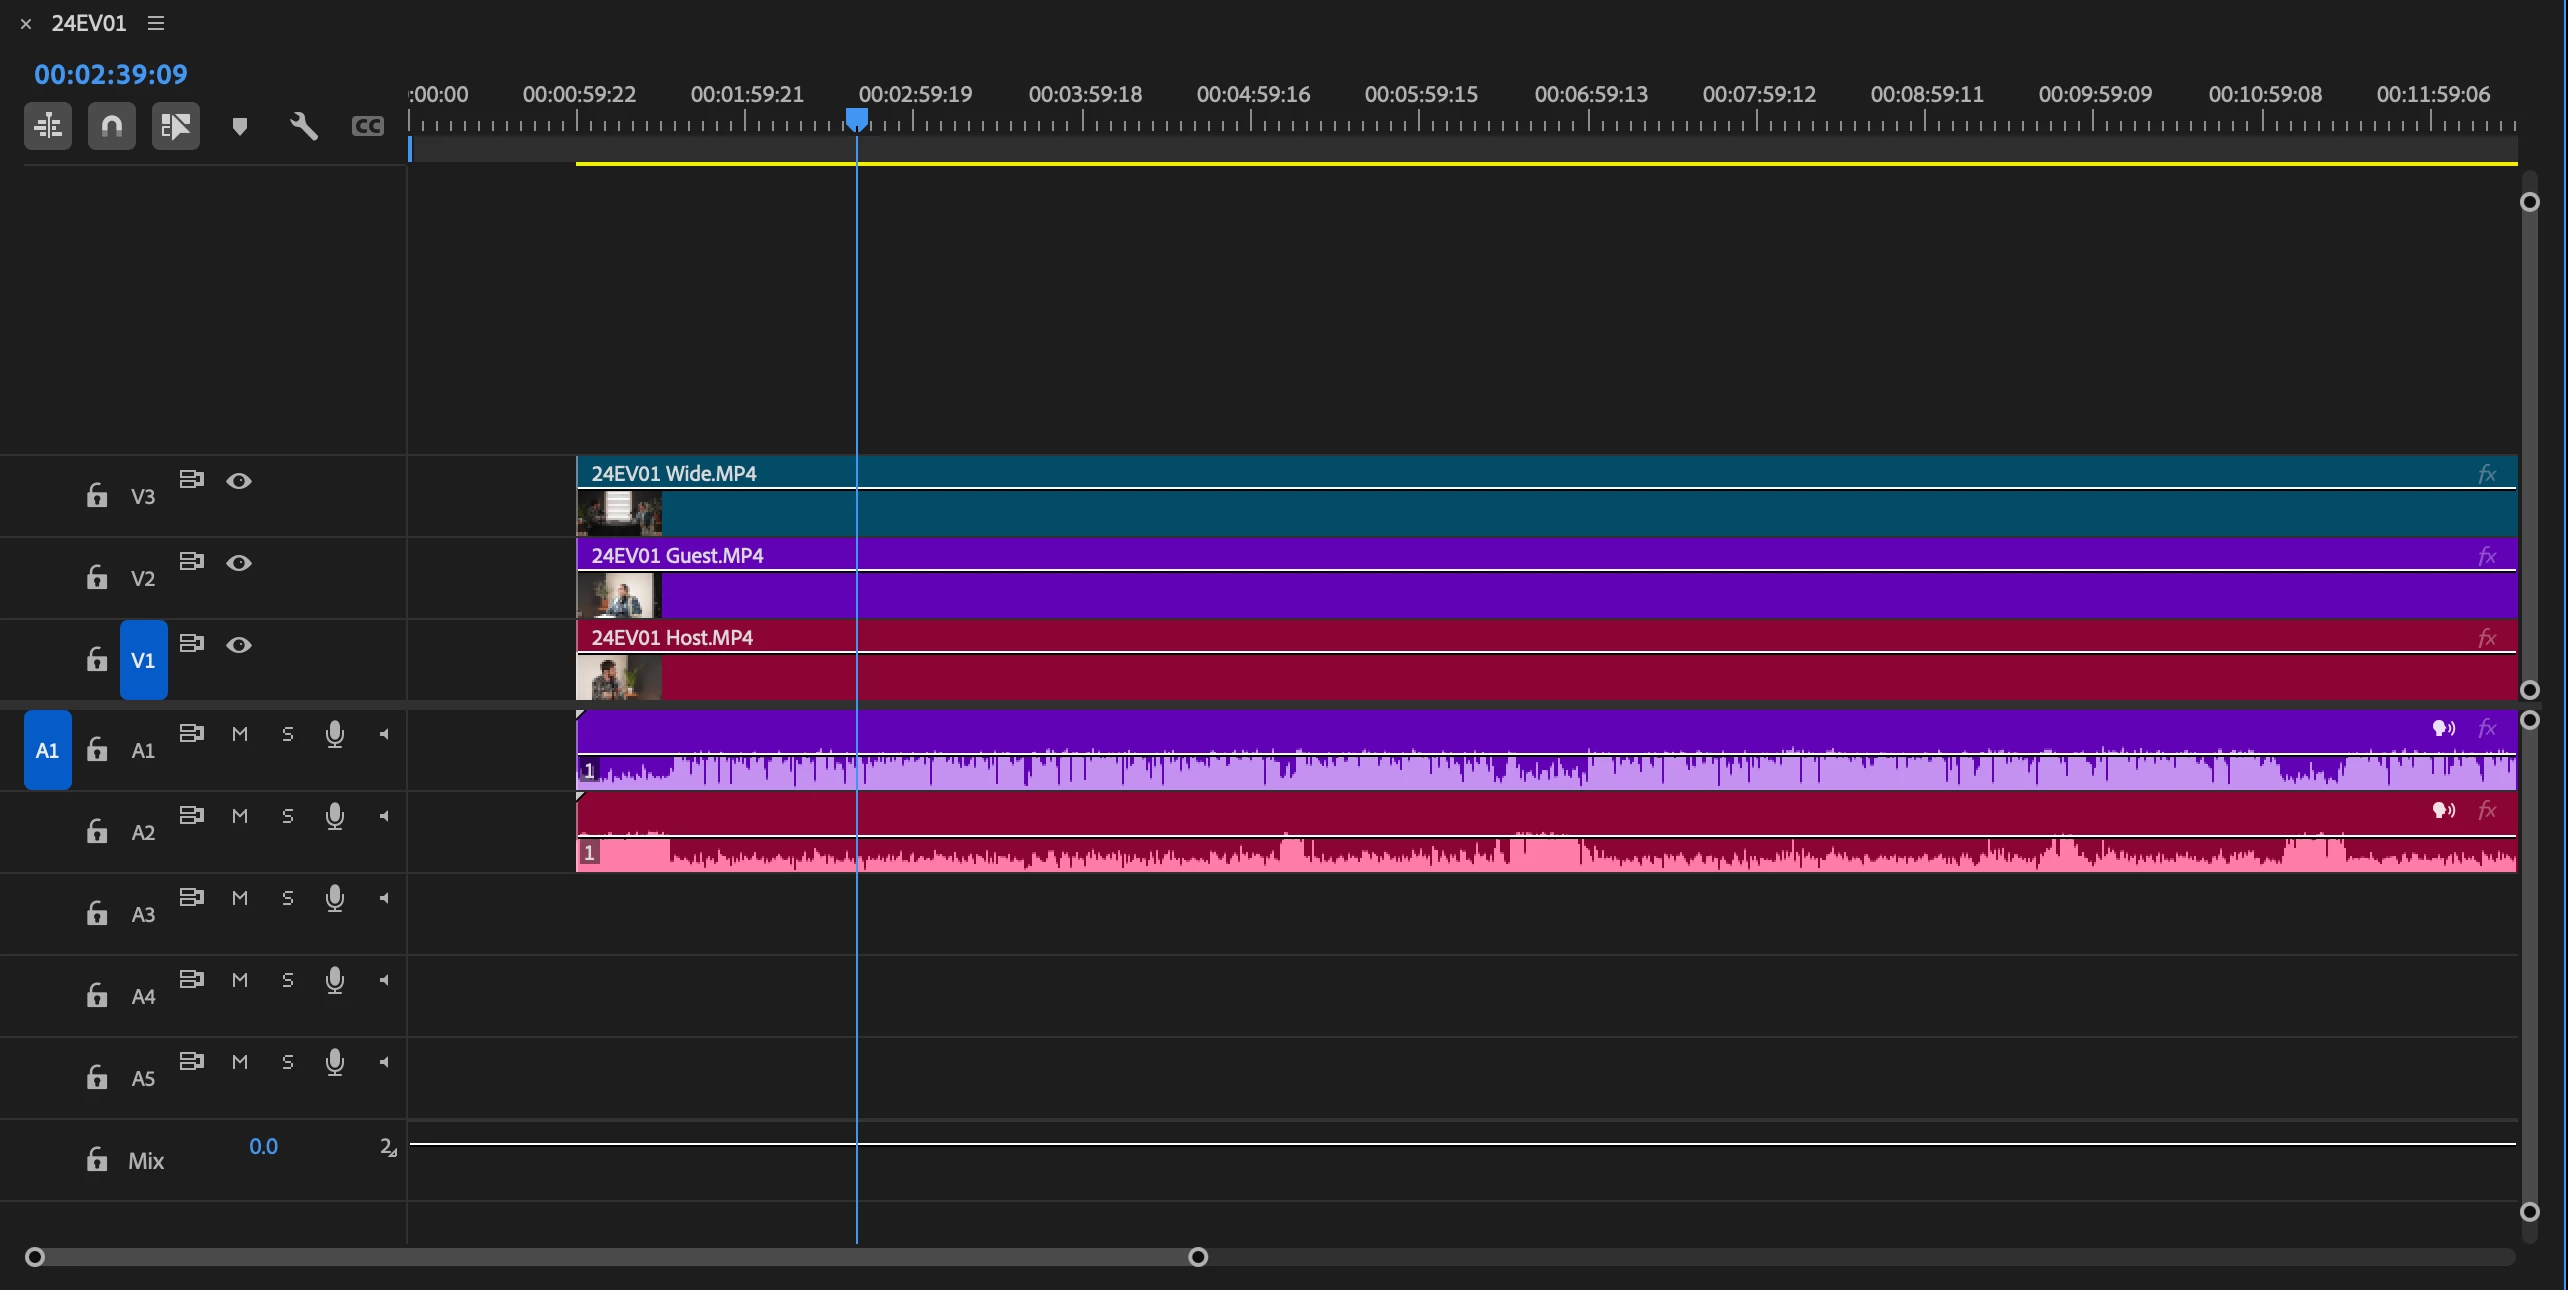Toggle Snap in Timeline magnet icon

111,126
